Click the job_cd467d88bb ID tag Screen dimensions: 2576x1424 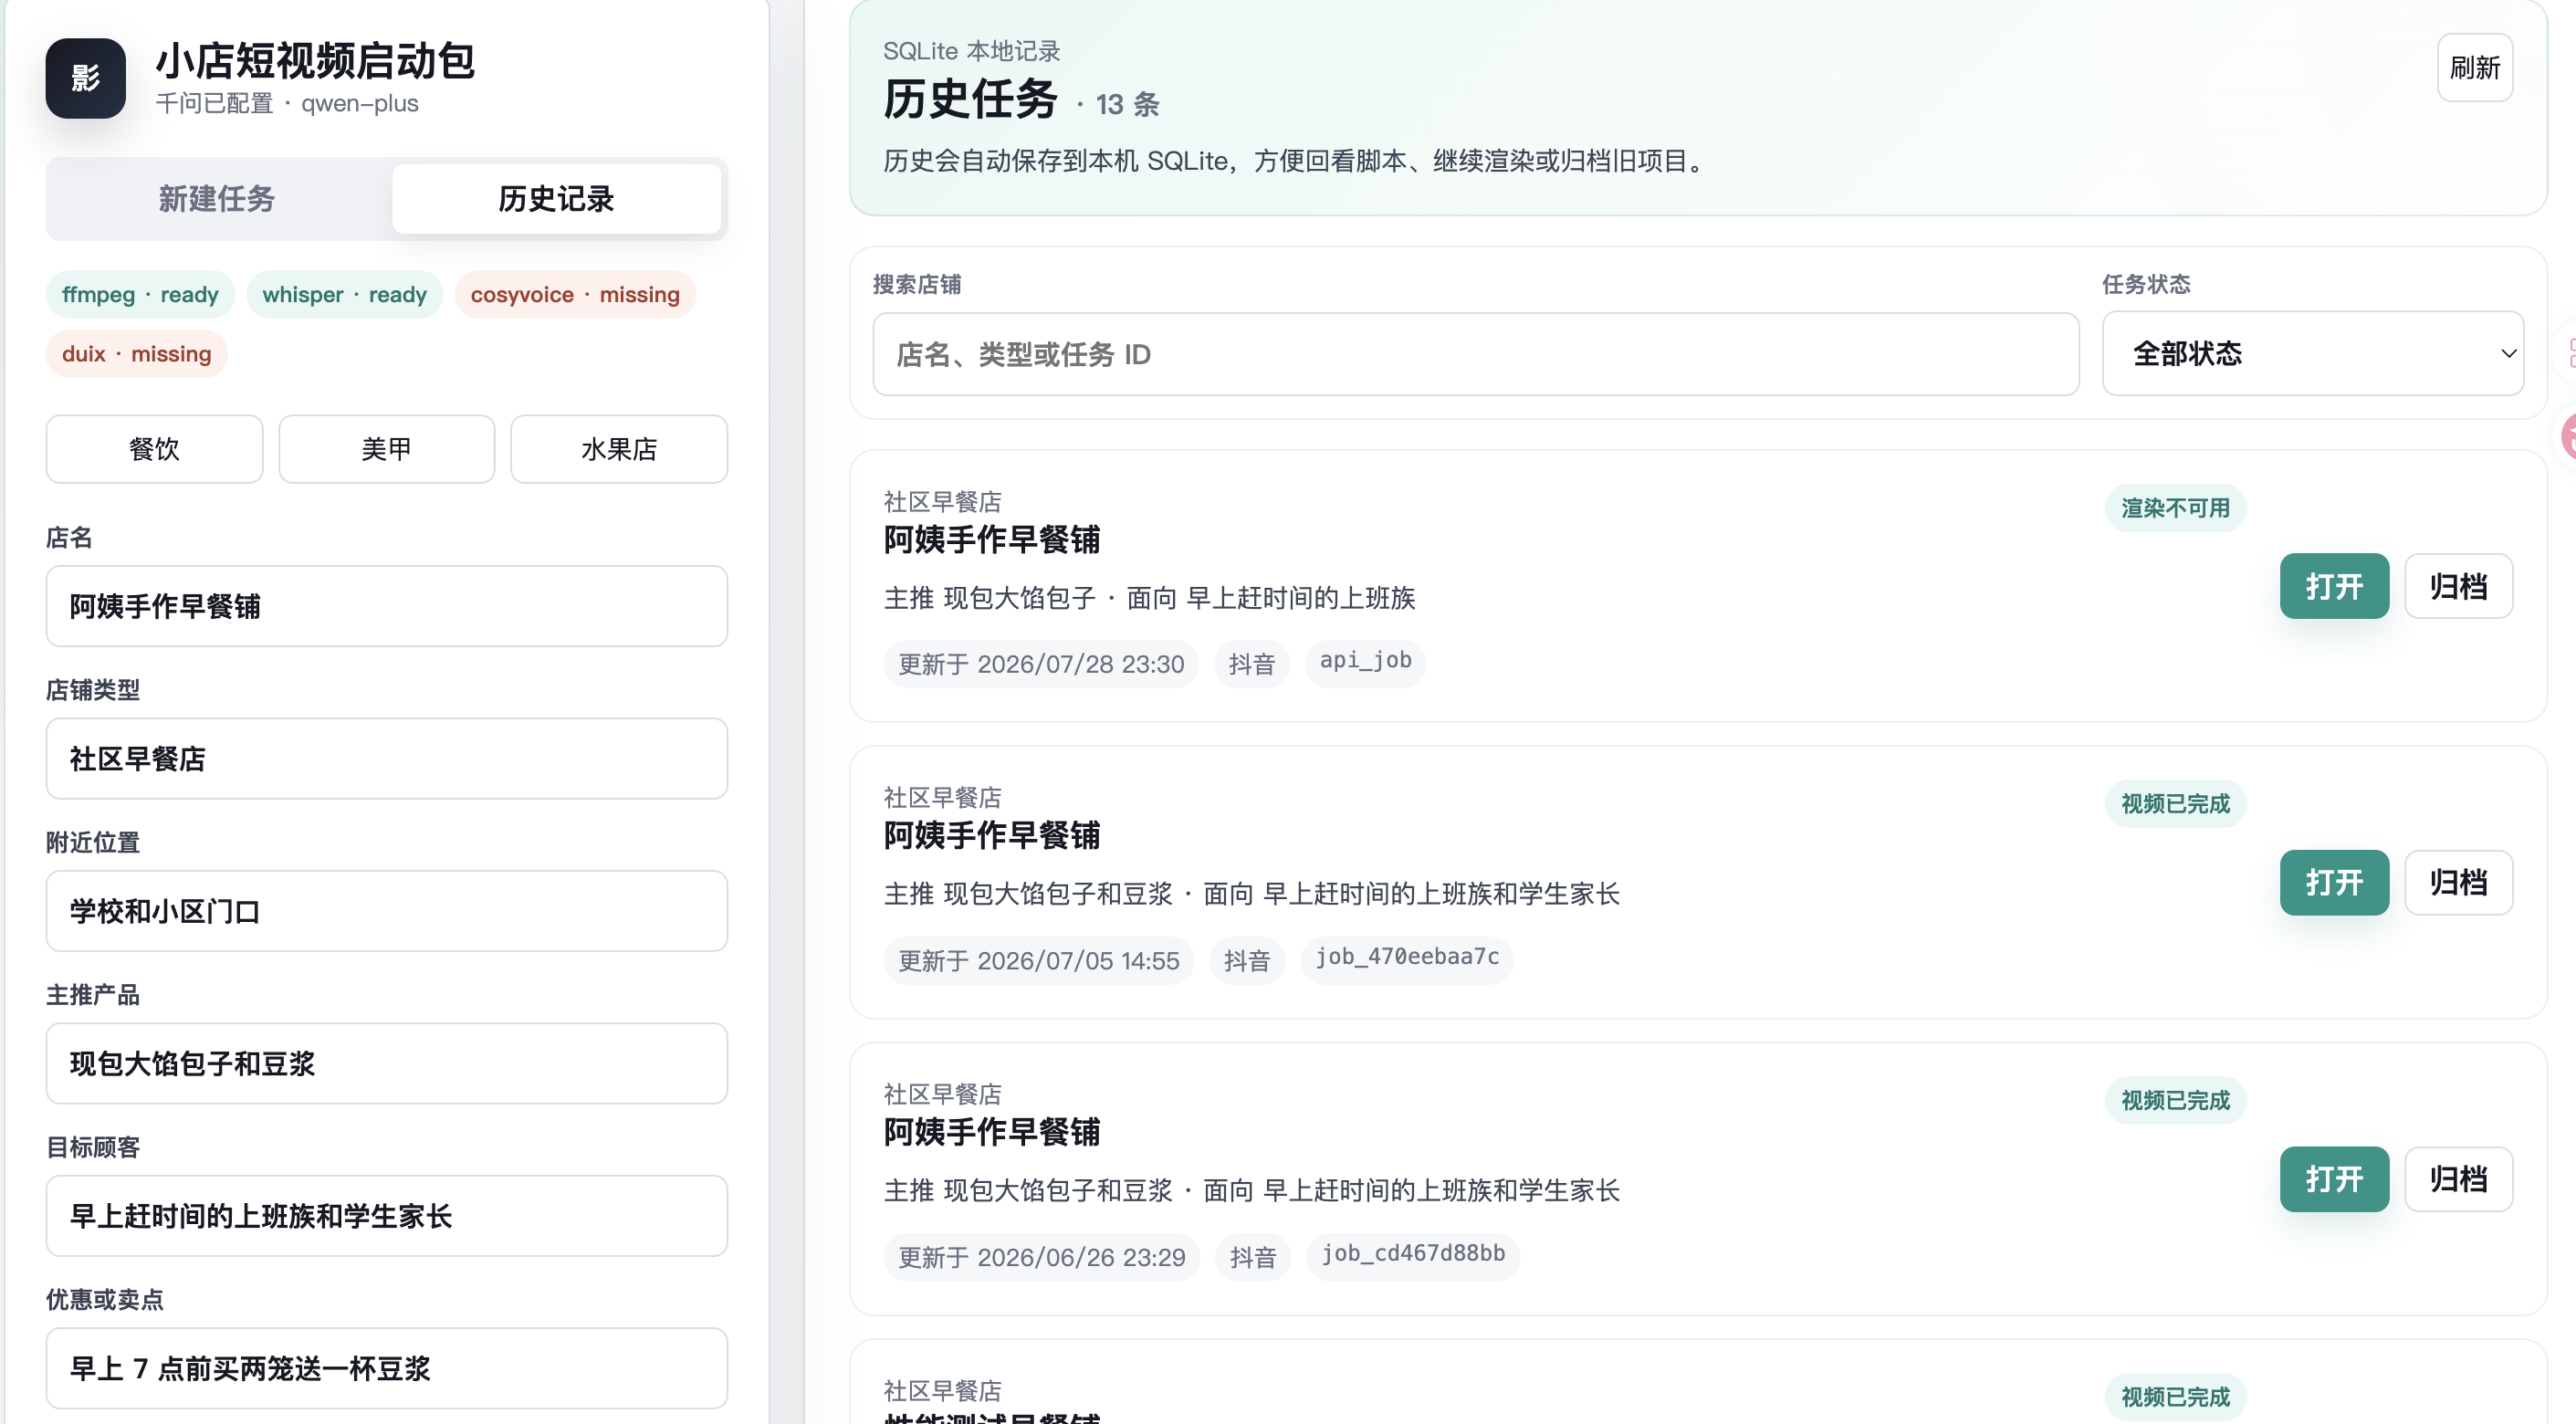pyautogui.click(x=1412, y=1256)
